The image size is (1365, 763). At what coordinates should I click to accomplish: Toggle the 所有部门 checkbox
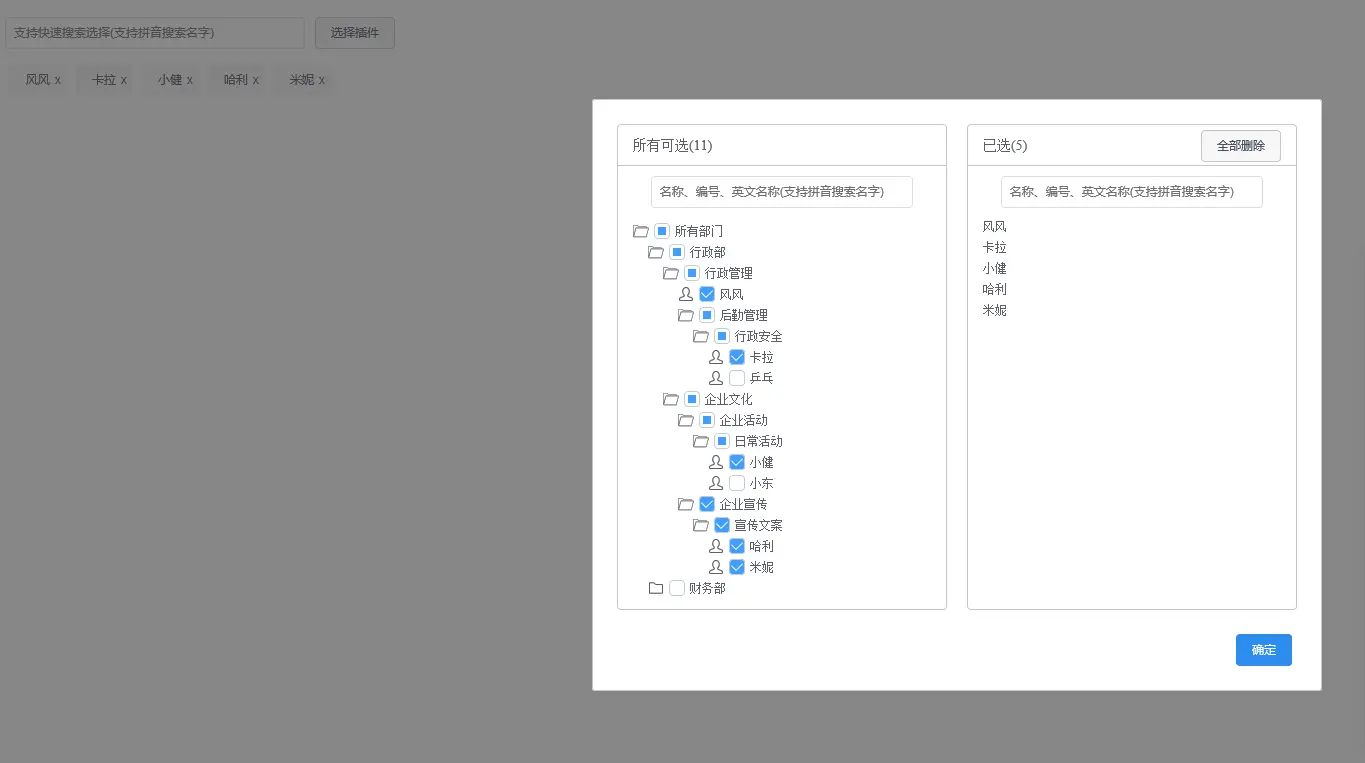click(x=662, y=231)
